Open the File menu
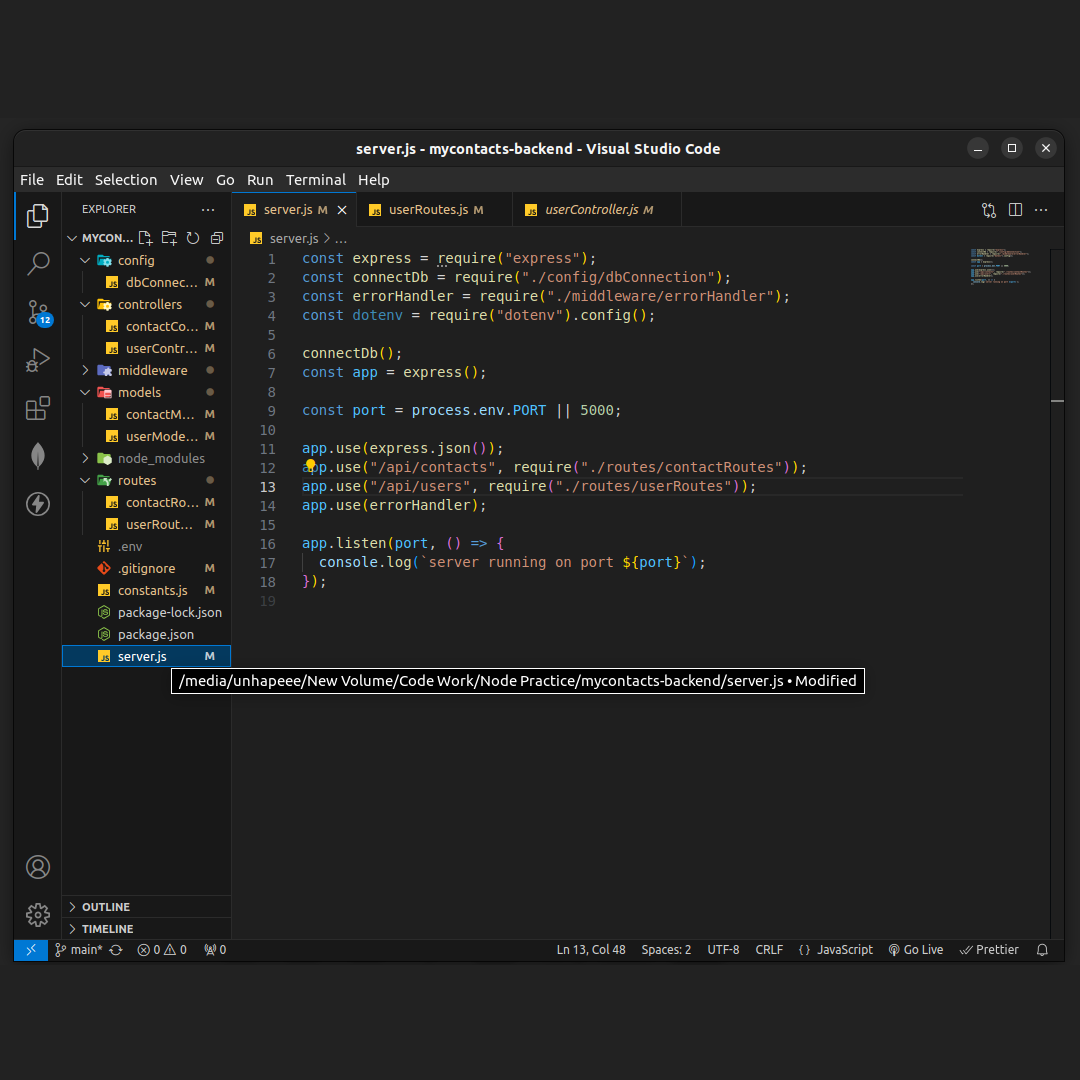The width and height of the screenshot is (1080, 1080). pos(32,180)
